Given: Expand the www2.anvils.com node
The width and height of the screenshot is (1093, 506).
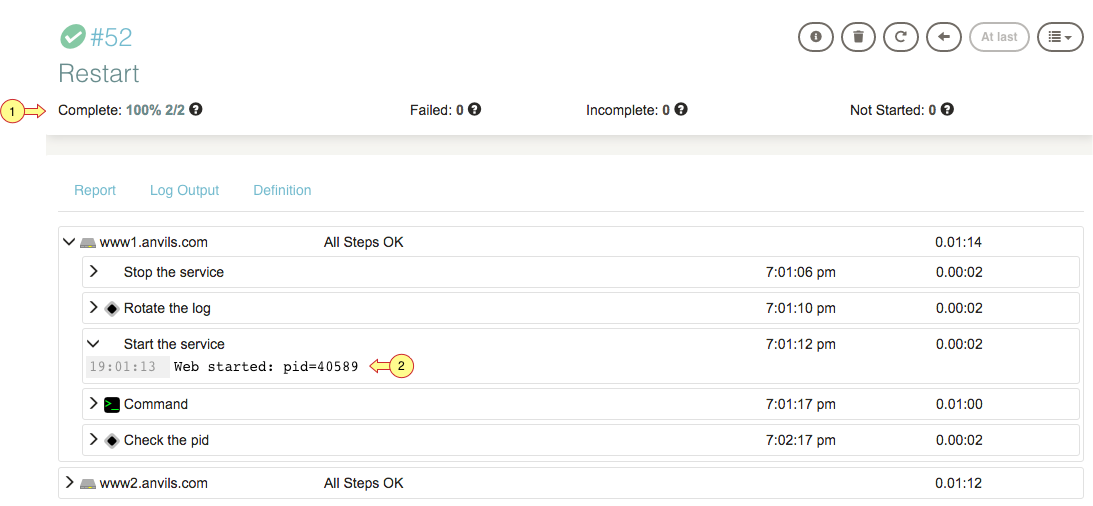Looking at the screenshot, I should point(68,482).
